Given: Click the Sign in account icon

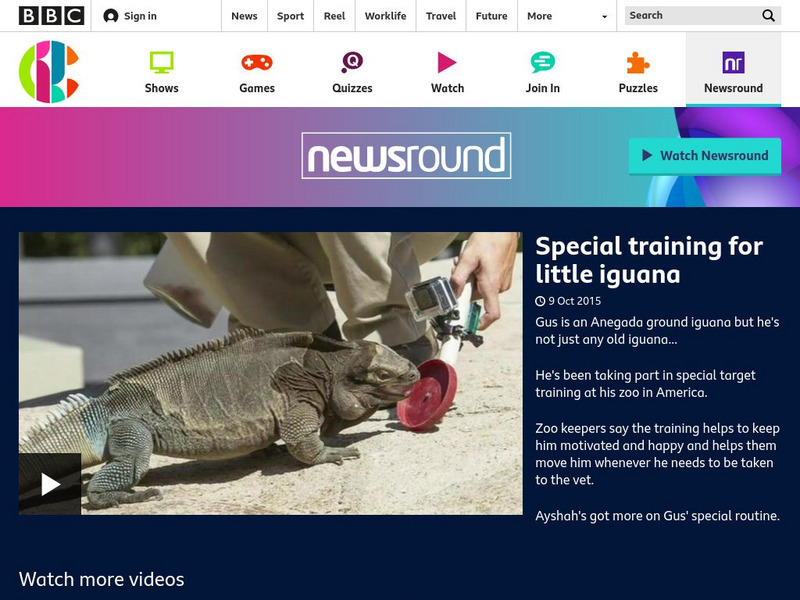Looking at the screenshot, I should coord(111,16).
